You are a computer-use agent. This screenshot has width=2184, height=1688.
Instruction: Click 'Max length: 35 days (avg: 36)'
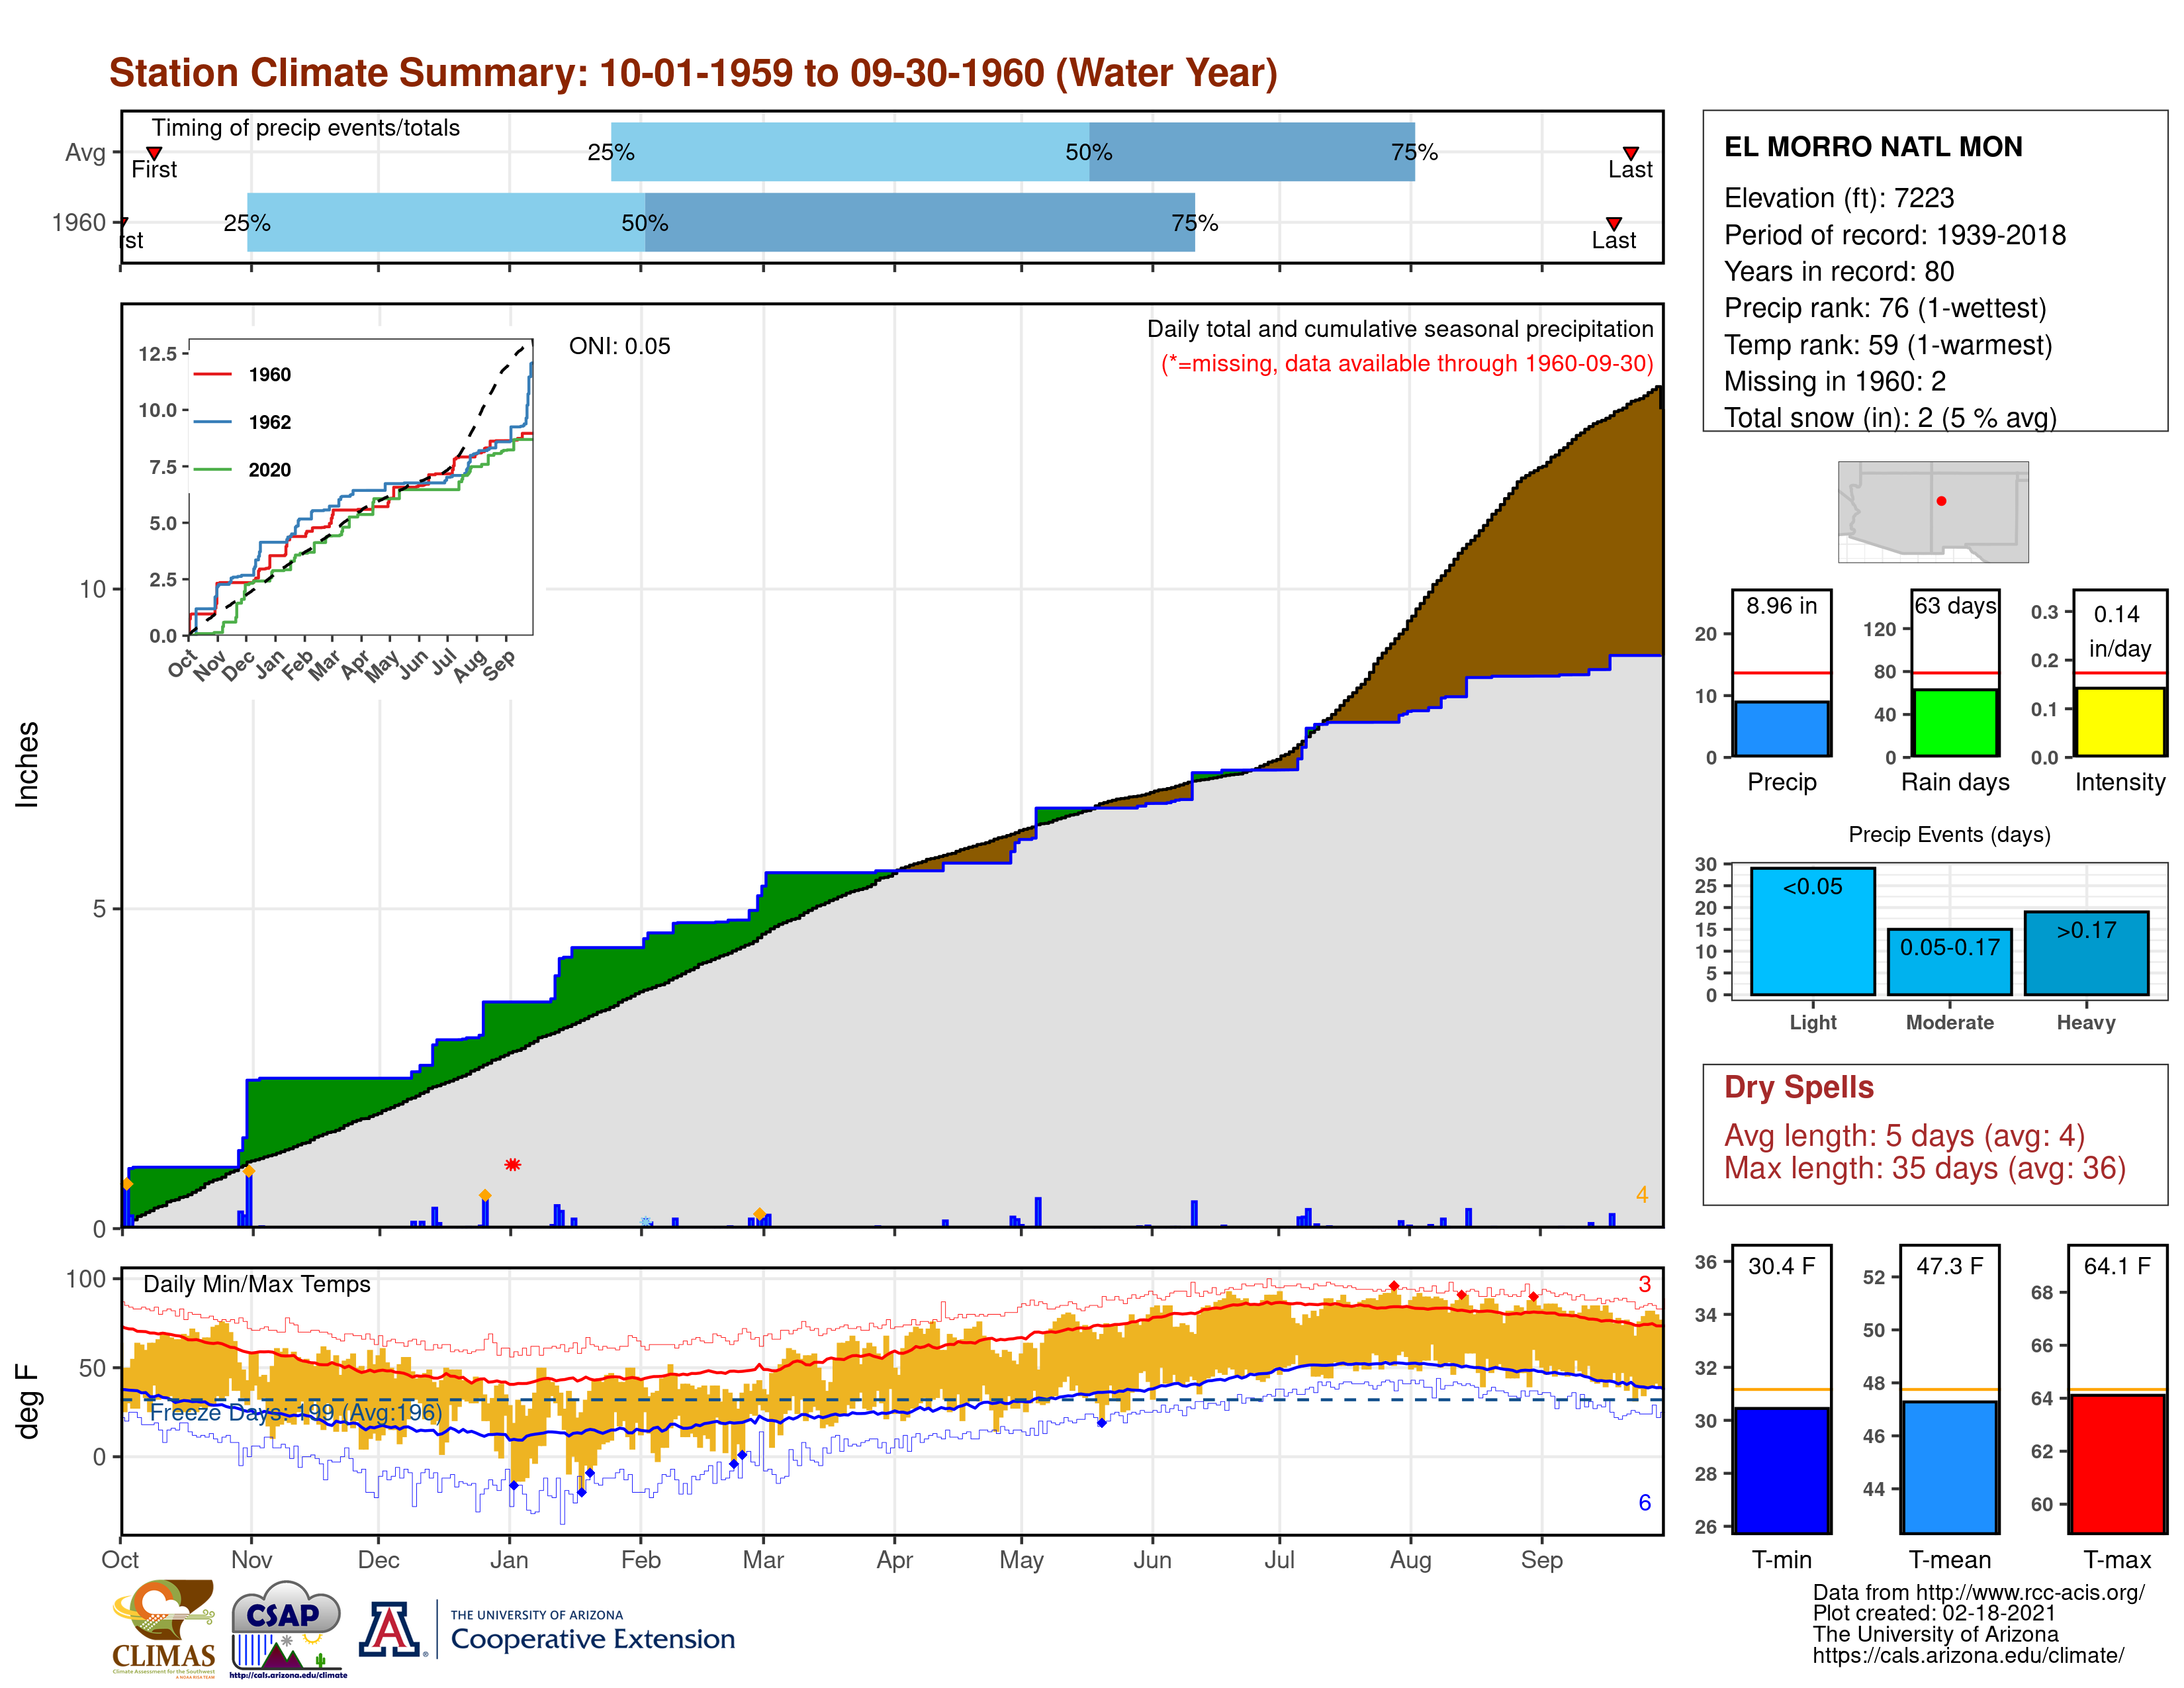click(1925, 1168)
